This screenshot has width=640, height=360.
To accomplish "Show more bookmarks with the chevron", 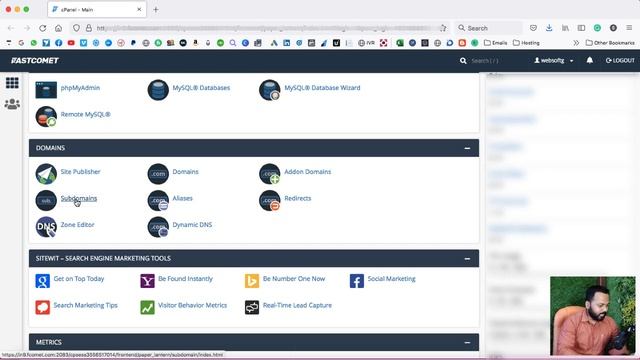I will click(x=576, y=42).
